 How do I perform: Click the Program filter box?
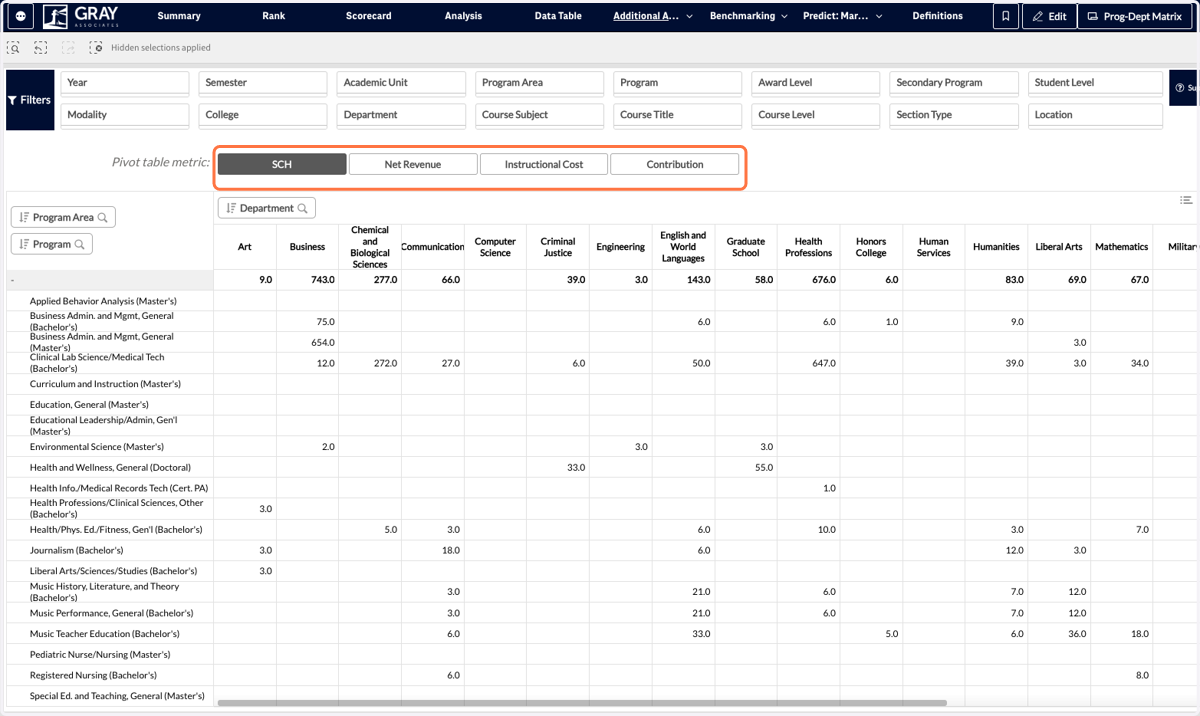tap(677, 83)
